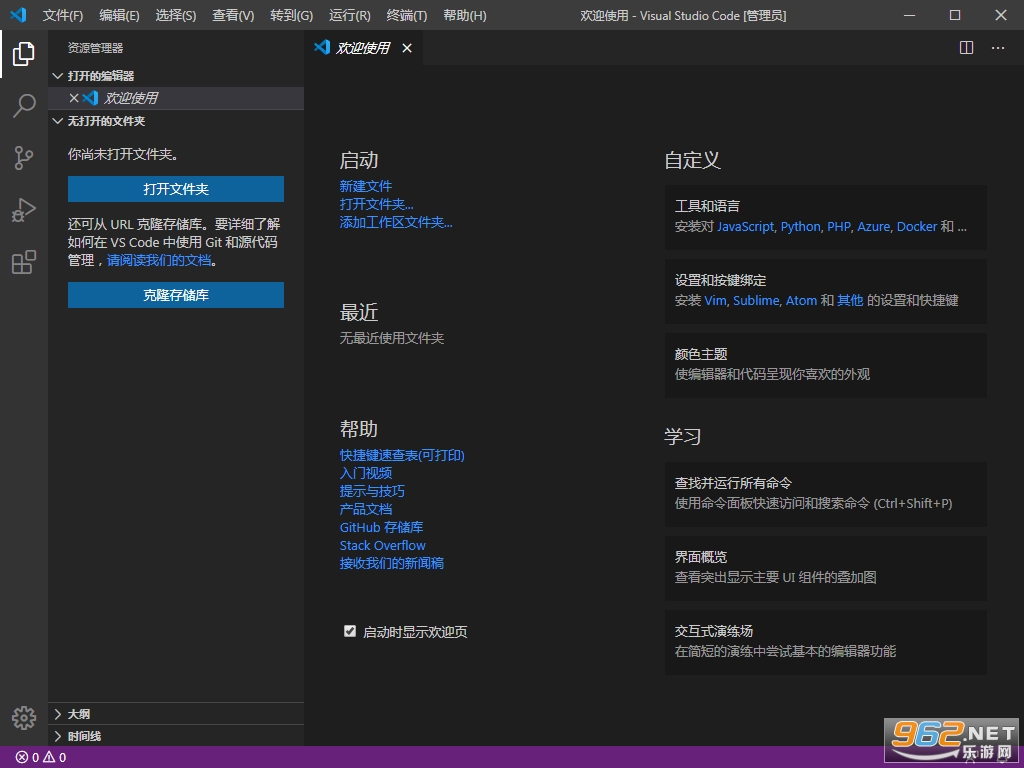The image size is (1024, 768).
Task: Click the 资源管理器 panel title
Action: (95, 48)
